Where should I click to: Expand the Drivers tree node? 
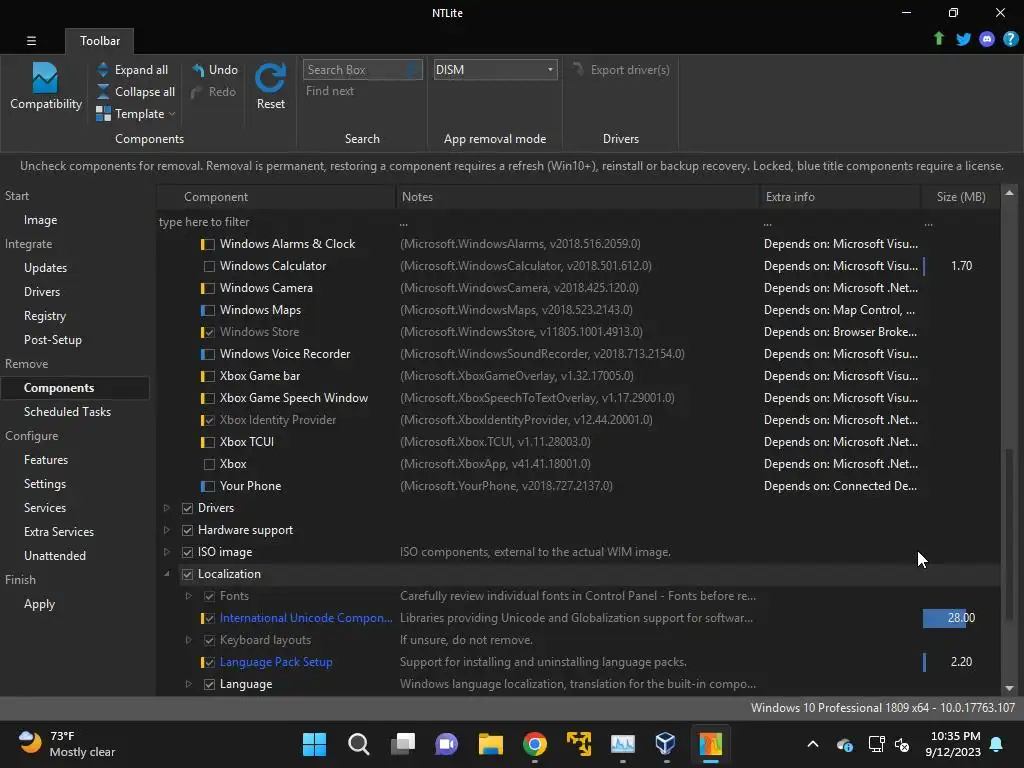click(x=167, y=508)
